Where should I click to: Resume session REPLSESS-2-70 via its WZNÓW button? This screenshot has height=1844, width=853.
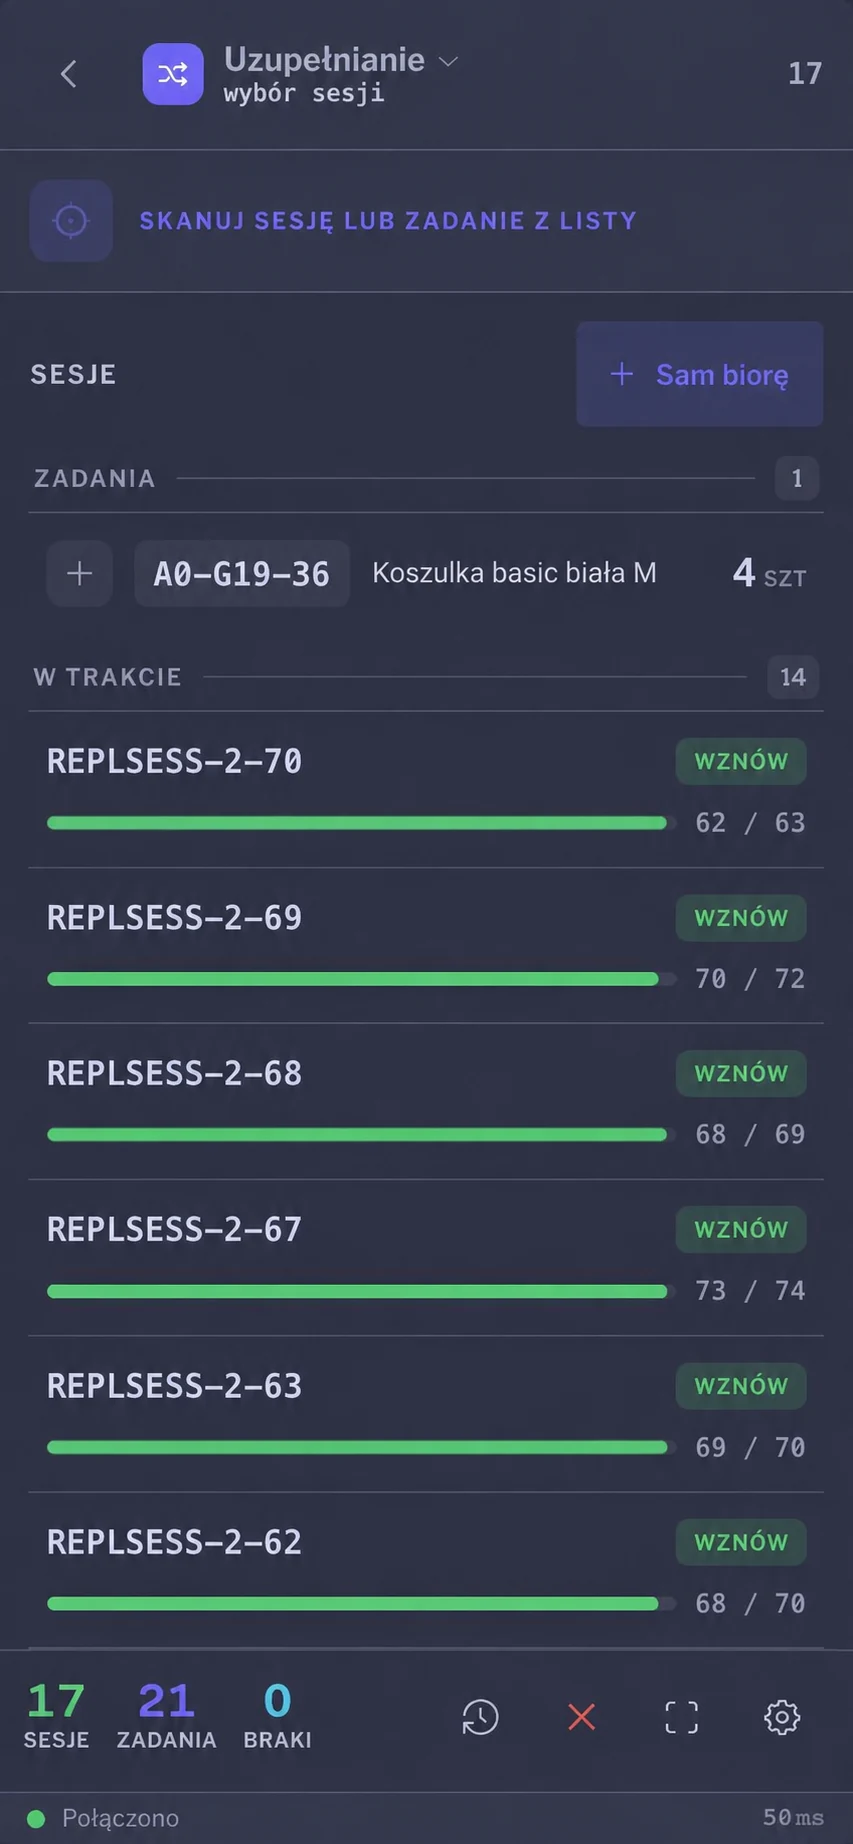[741, 761]
